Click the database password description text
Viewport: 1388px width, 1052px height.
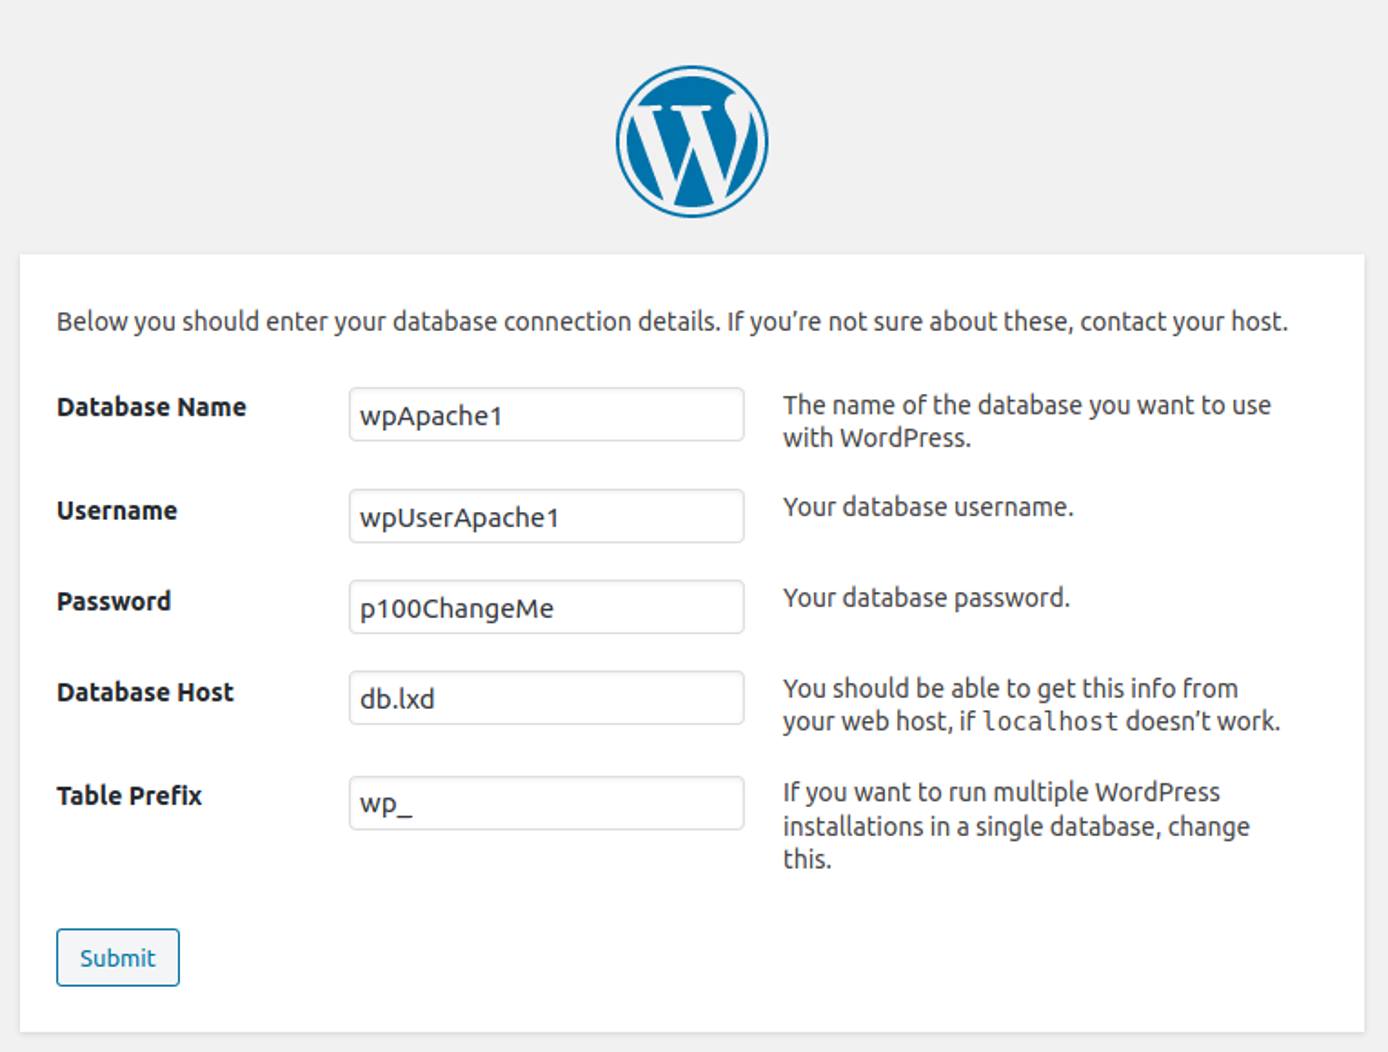coord(926,597)
